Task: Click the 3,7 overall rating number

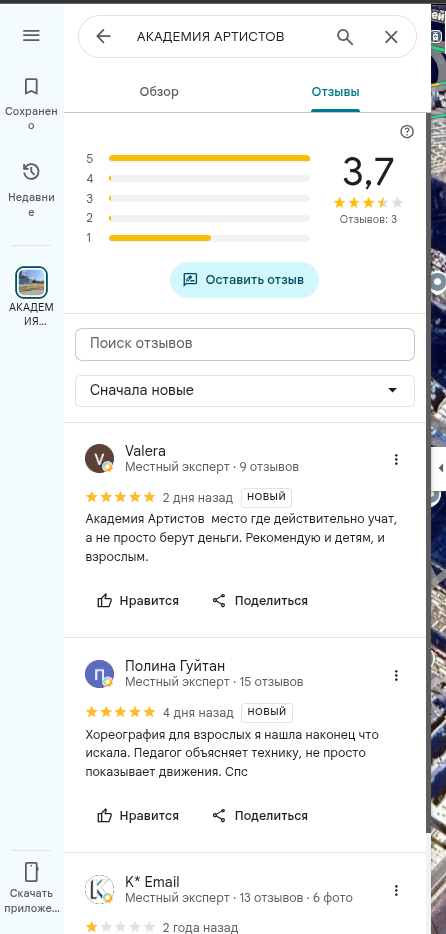Action: tap(368, 172)
